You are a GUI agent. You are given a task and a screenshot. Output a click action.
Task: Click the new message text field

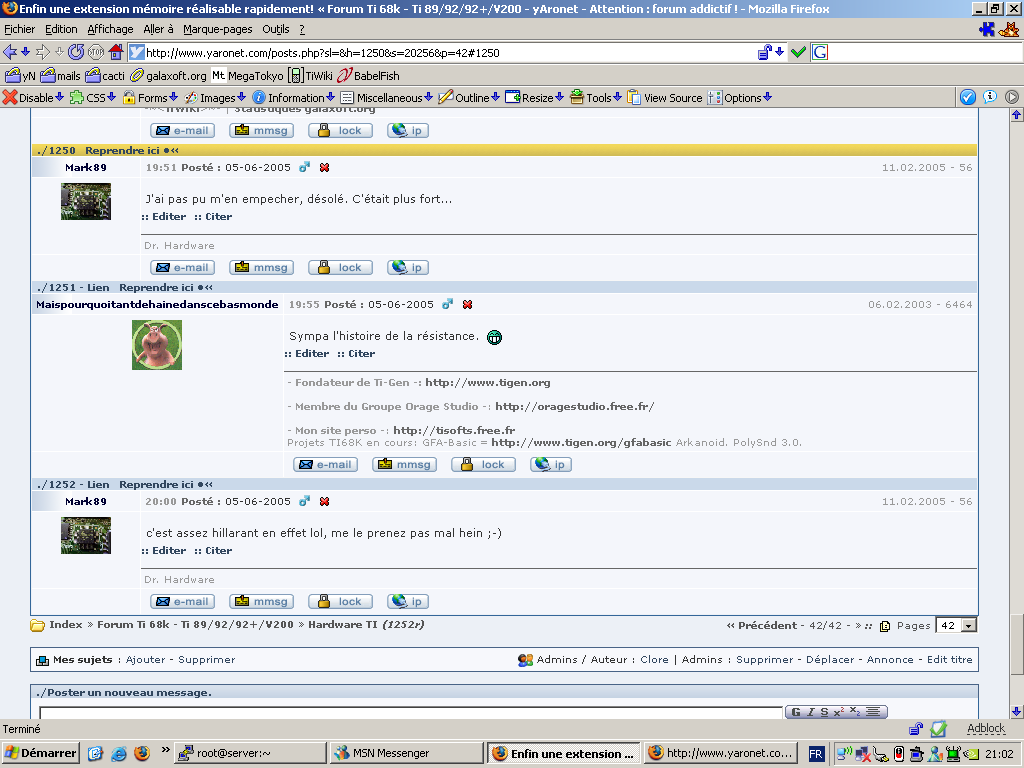coord(411,712)
